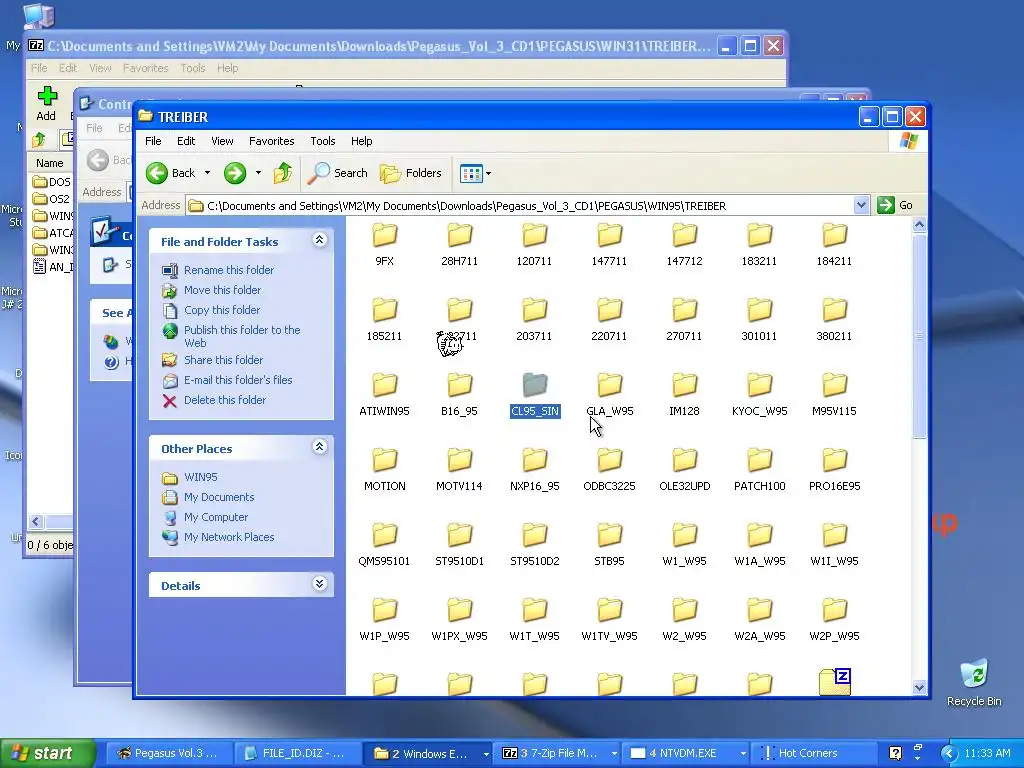Go to WIN95 in Other Places
Viewport: 1024px width, 768px height.
pyautogui.click(x=200, y=477)
